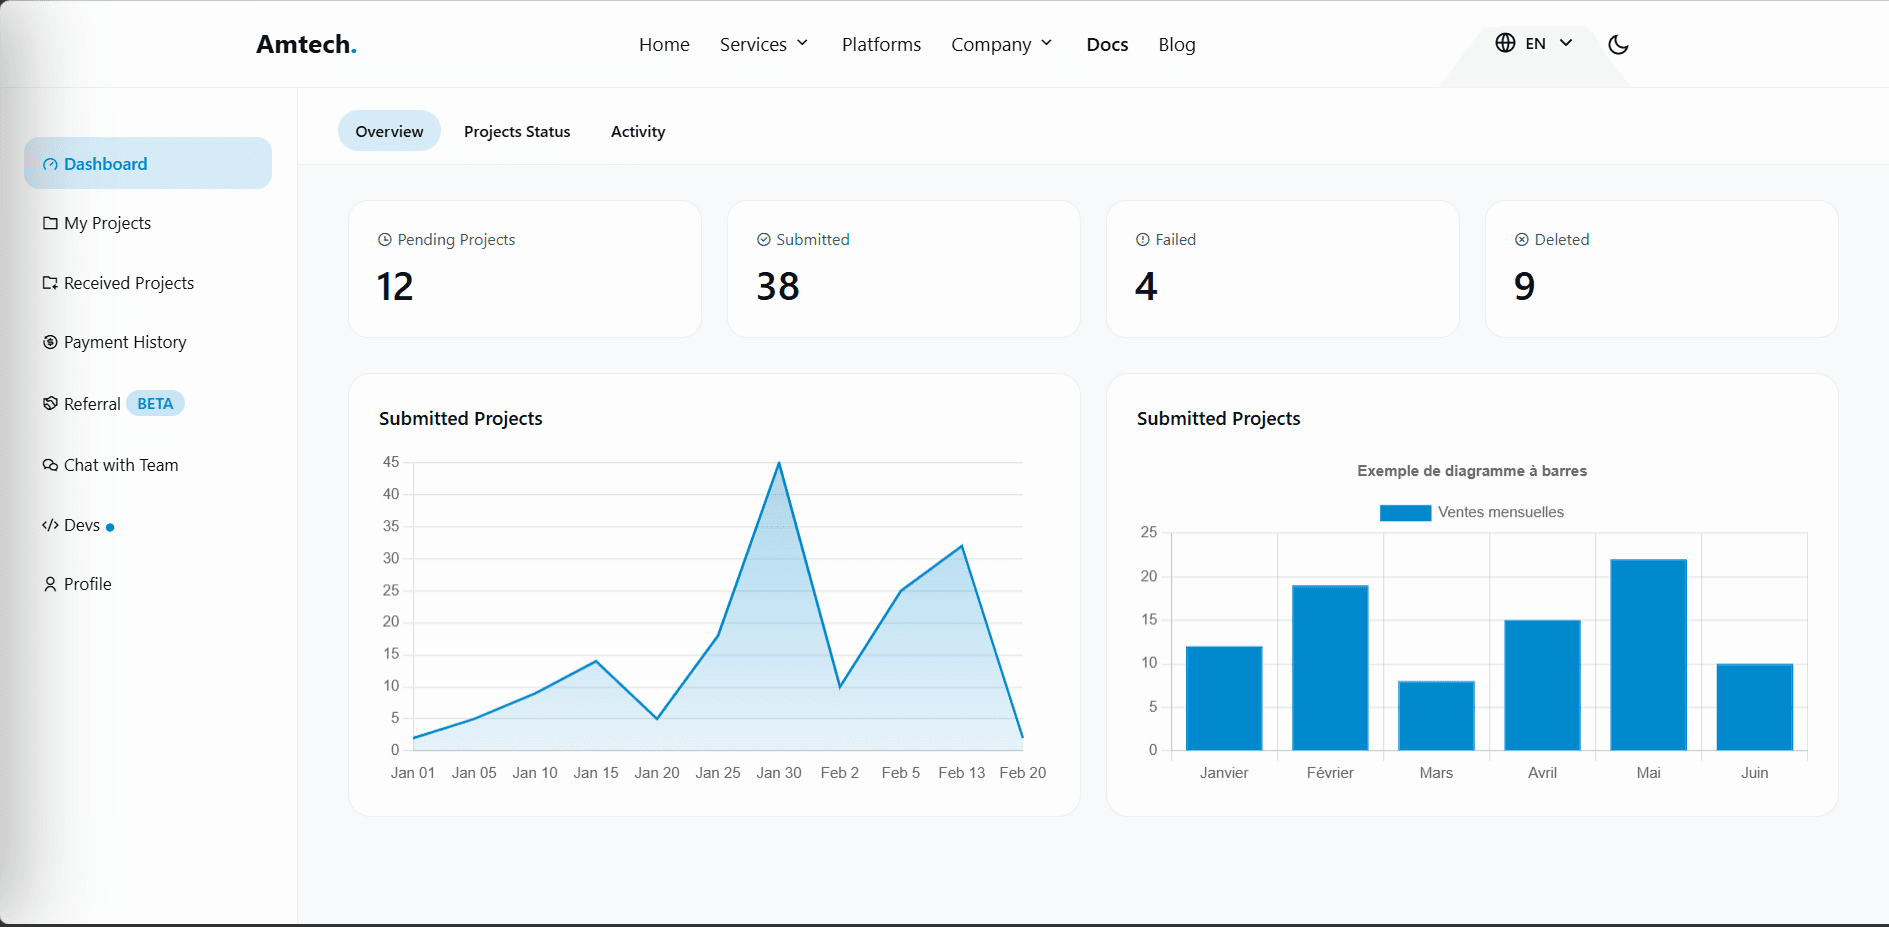Toggle dark mode with the moon icon
This screenshot has width=1889, height=927.
[1618, 44]
